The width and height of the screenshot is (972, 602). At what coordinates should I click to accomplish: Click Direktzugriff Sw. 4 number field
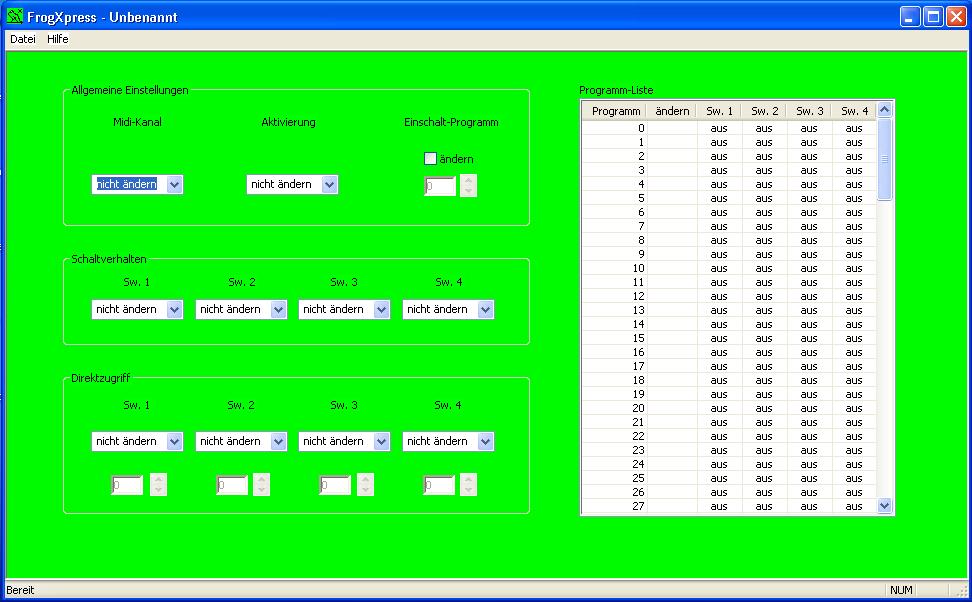pos(439,485)
